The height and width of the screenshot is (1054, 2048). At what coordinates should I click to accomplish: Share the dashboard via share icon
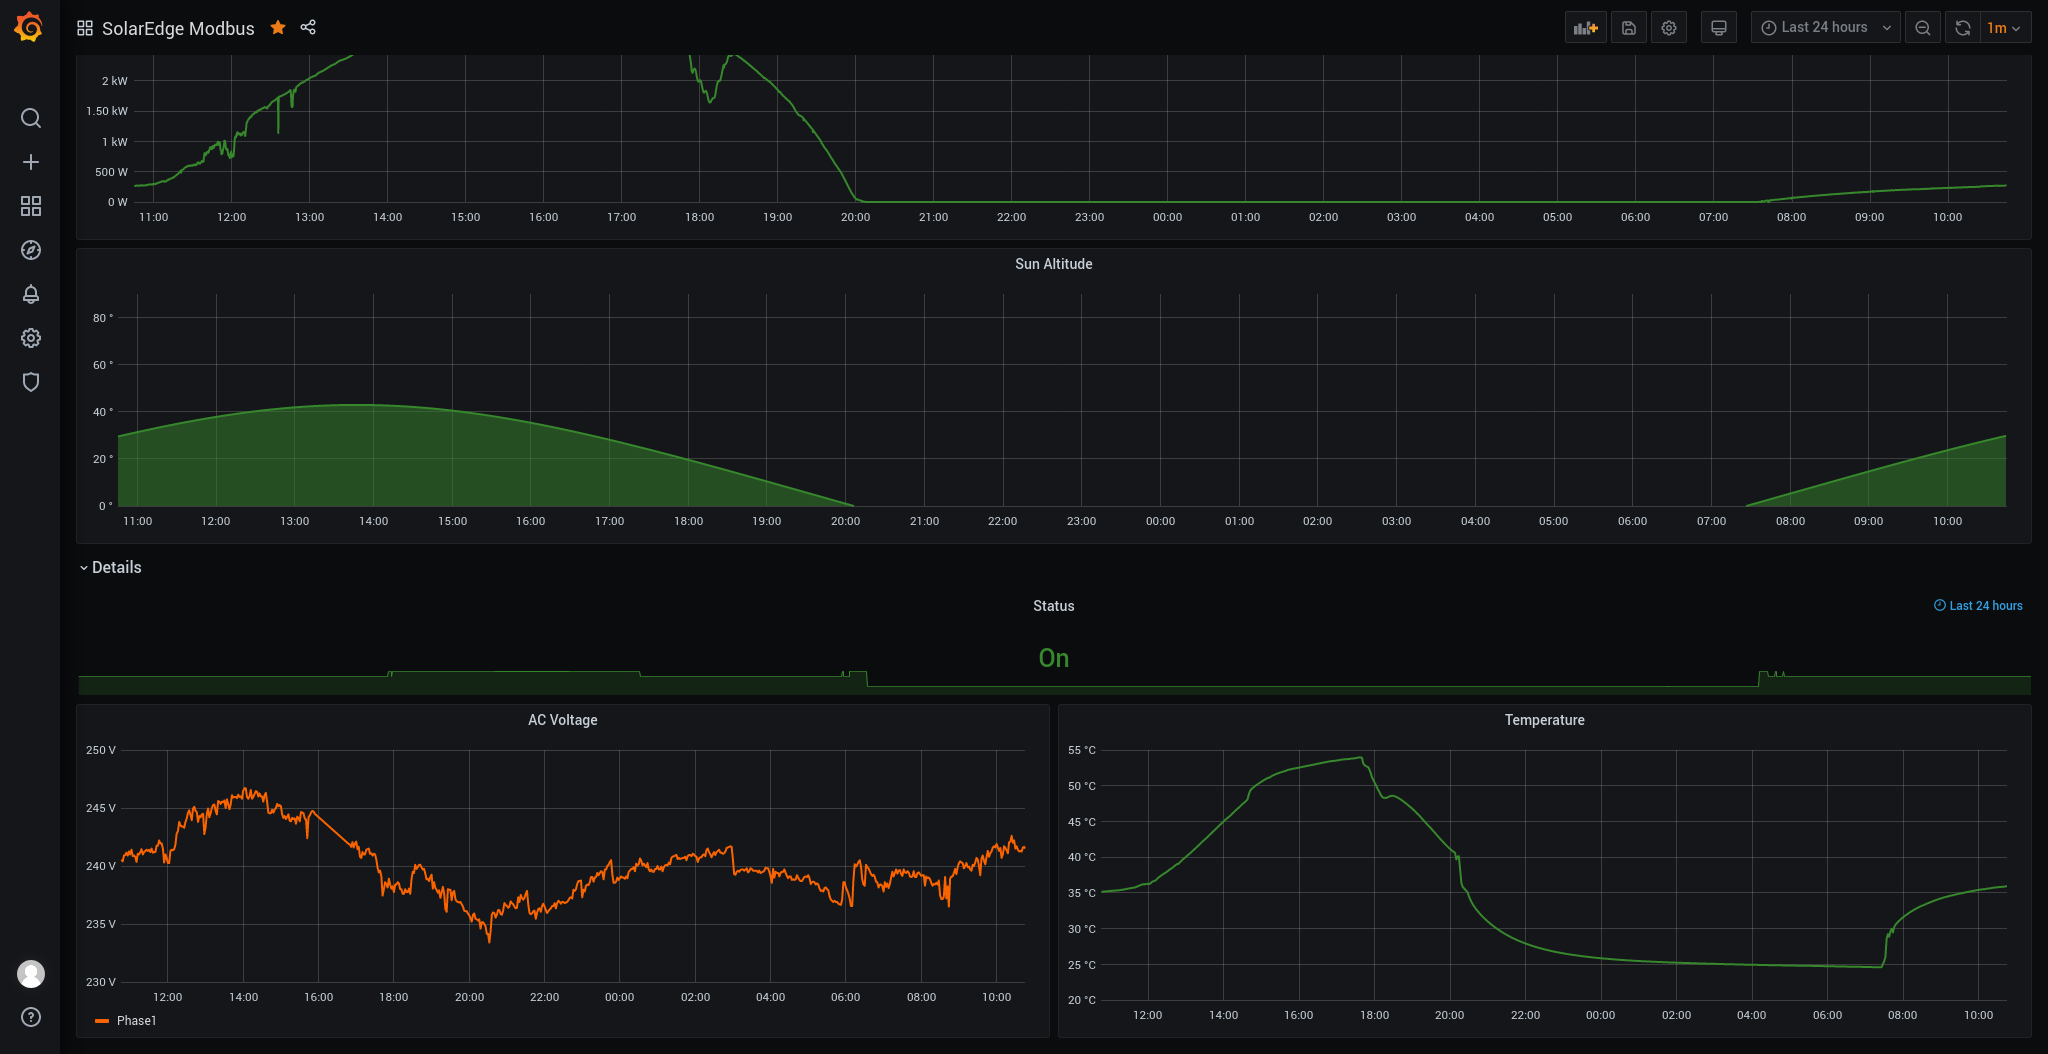(308, 27)
